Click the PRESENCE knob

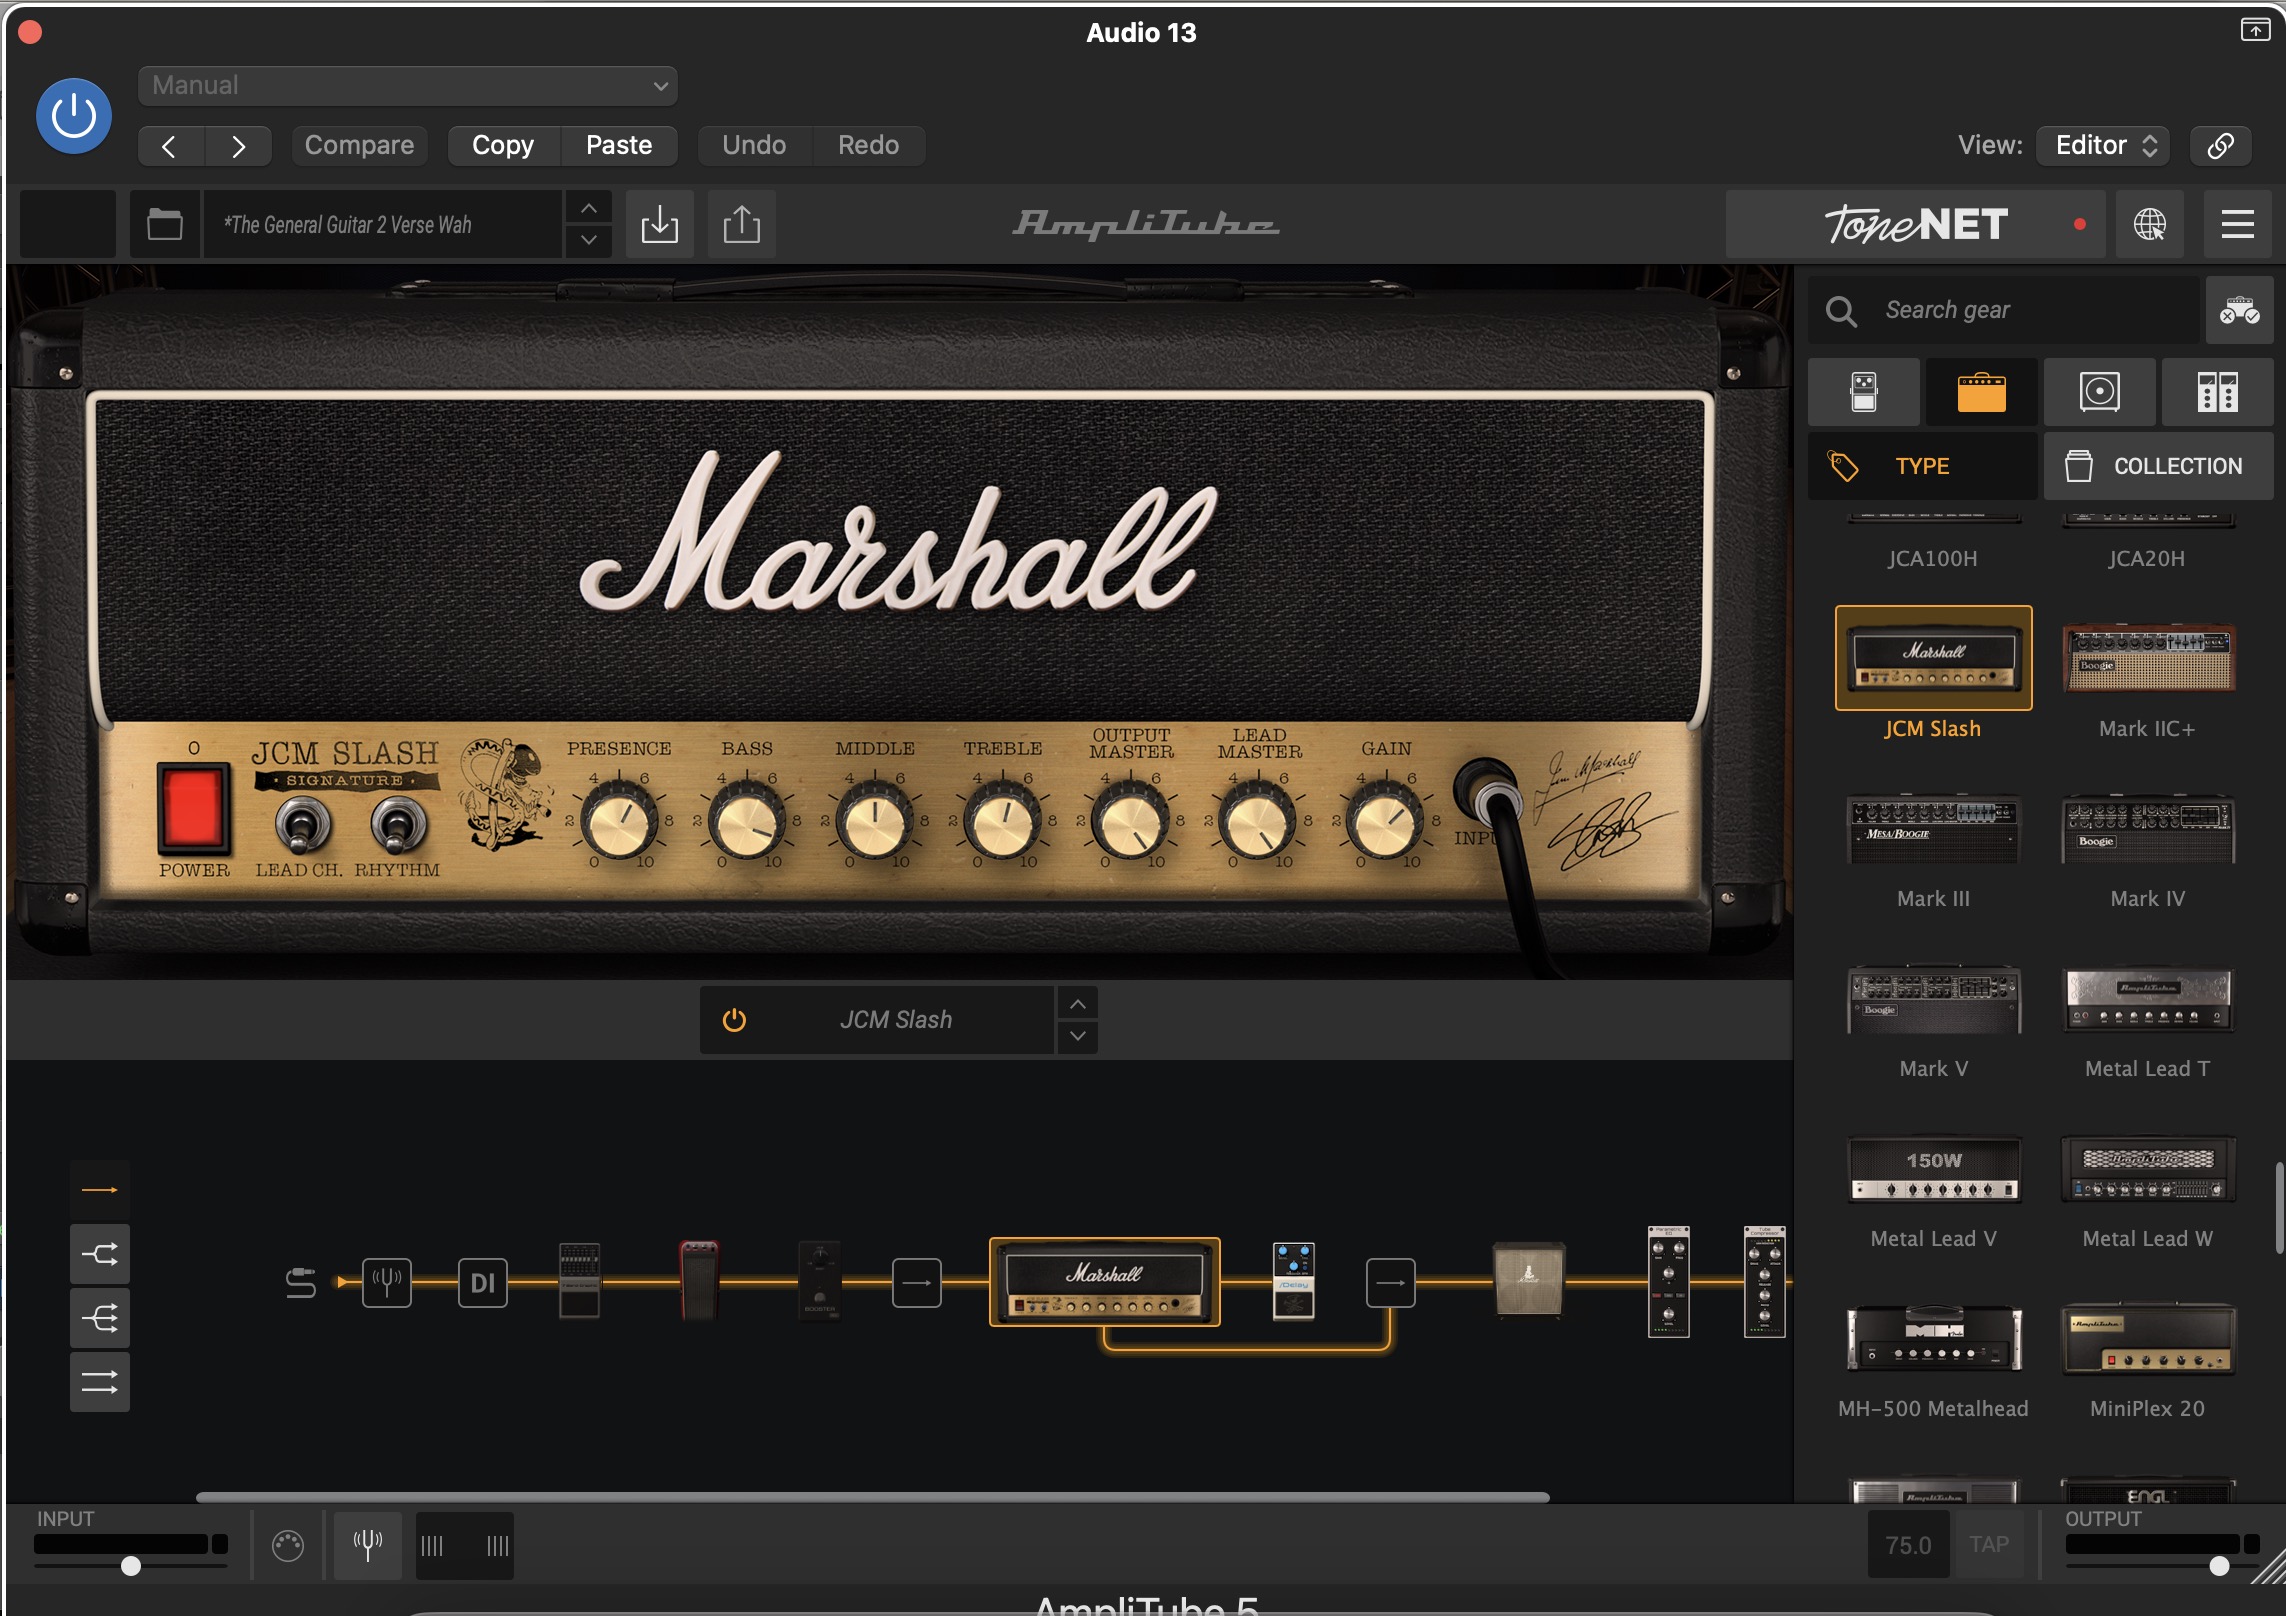point(620,822)
